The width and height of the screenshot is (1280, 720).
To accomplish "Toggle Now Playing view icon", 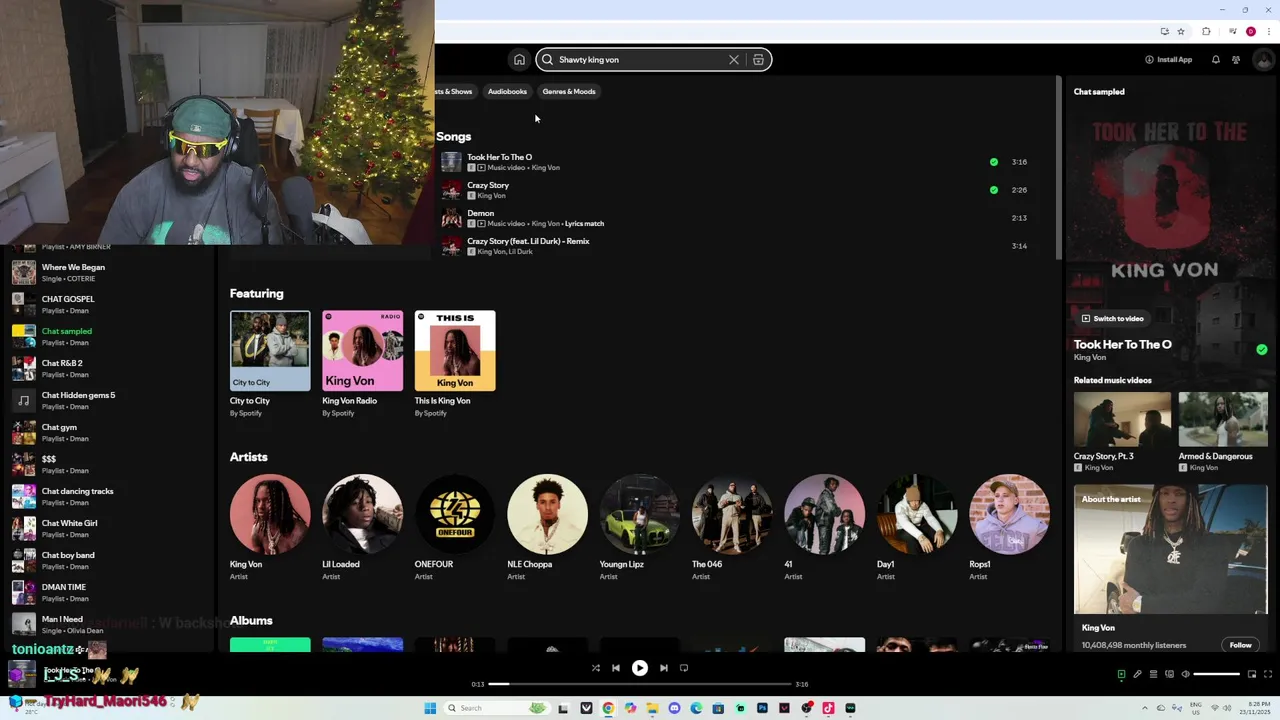I will [1121, 674].
